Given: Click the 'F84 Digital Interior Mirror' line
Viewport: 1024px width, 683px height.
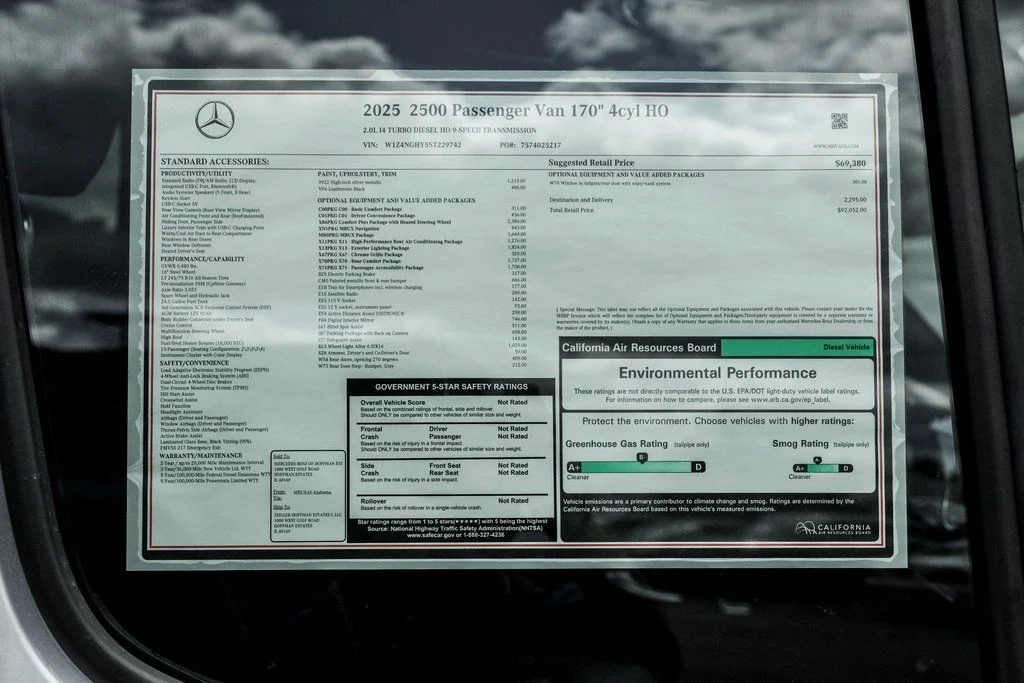Looking at the screenshot, I should (x=346, y=321).
